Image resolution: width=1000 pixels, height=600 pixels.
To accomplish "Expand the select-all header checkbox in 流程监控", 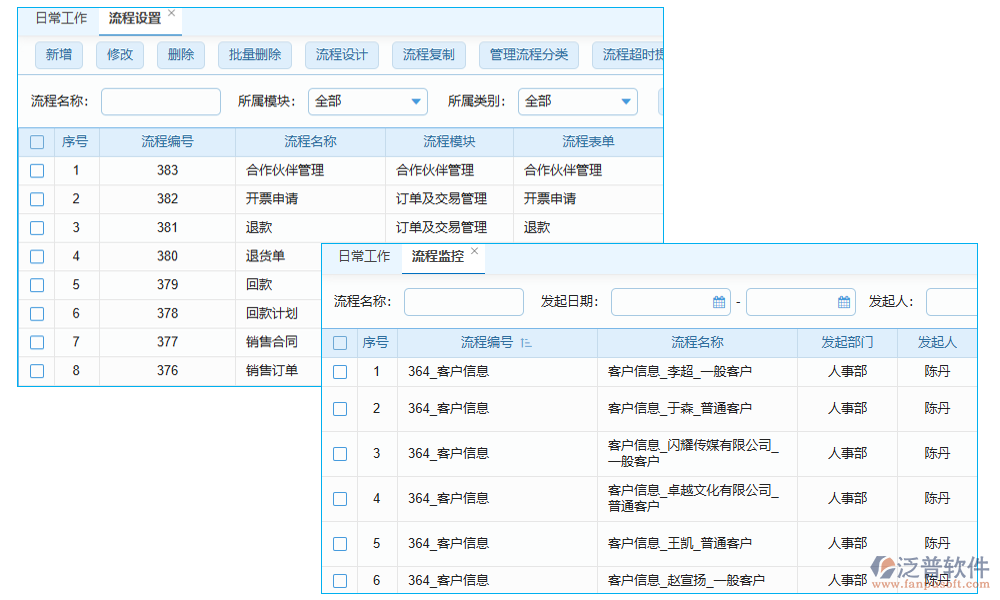I will point(340,342).
